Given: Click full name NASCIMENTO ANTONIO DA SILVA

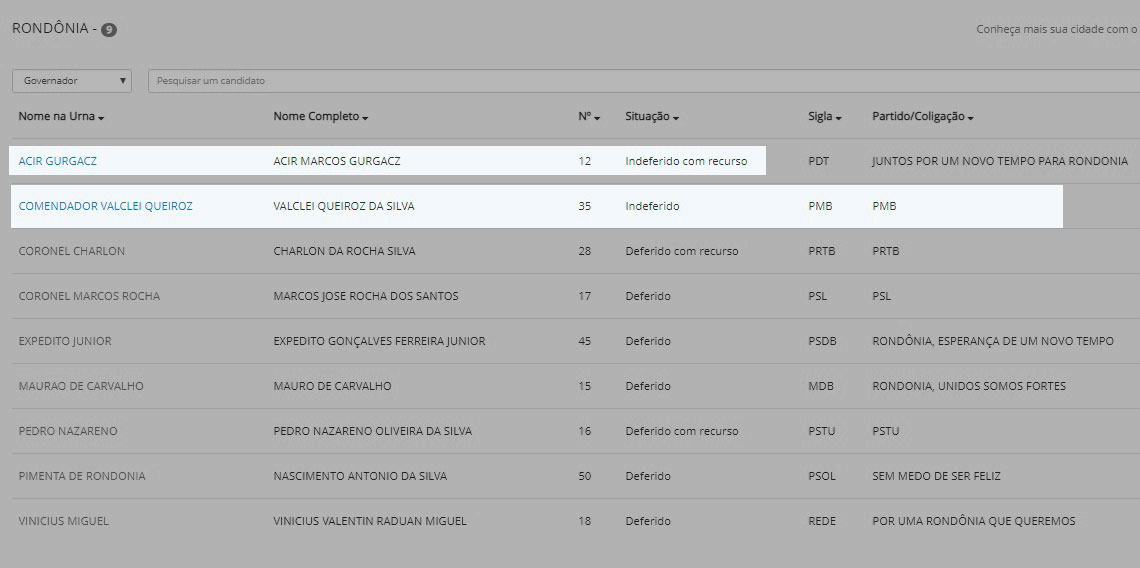Looking at the screenshot, I should pos(360,476).
